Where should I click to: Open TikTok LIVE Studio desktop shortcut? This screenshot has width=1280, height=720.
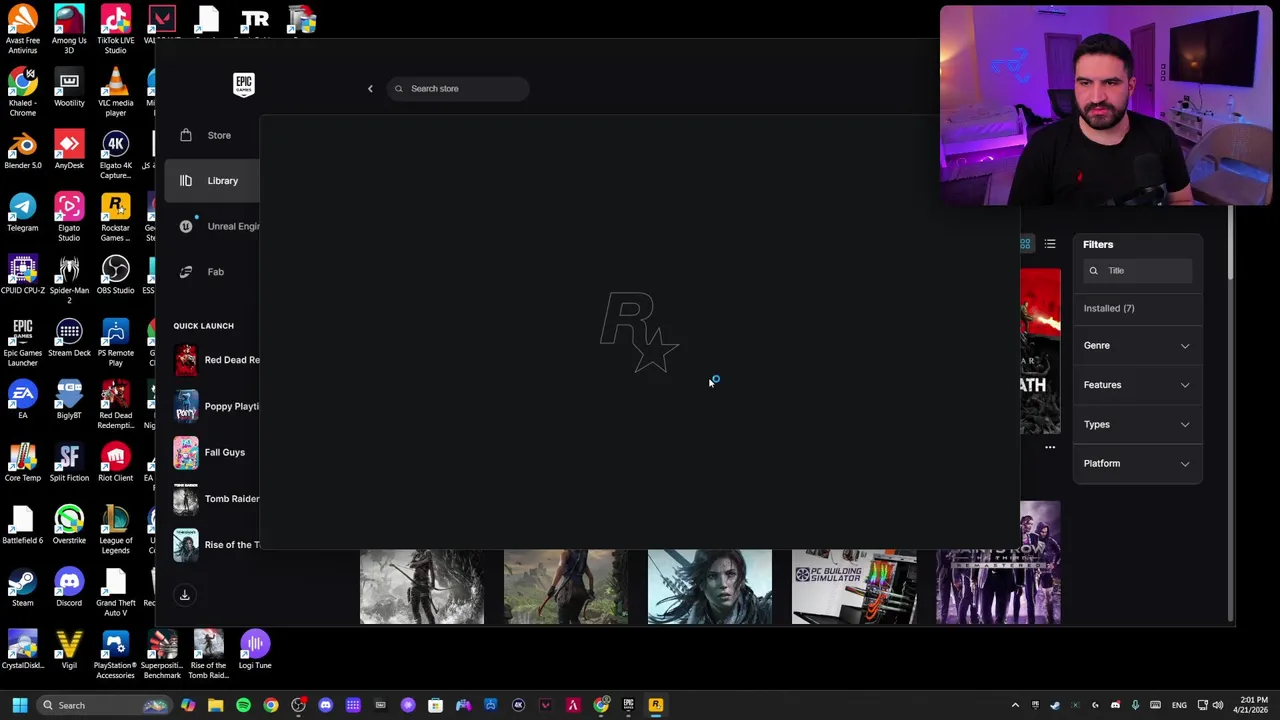point(115,31)
